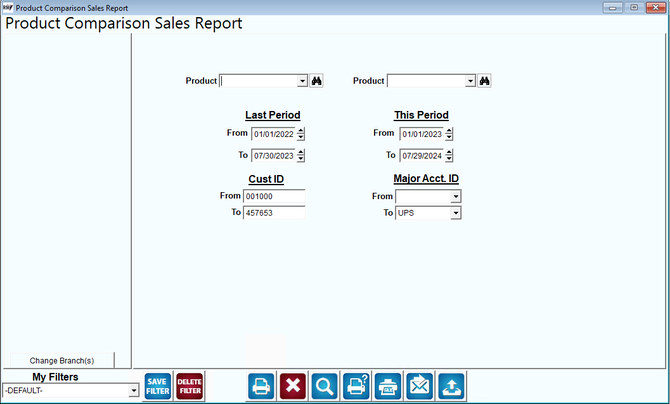Click Last Period From date 01/01/2022

(274, 134)
